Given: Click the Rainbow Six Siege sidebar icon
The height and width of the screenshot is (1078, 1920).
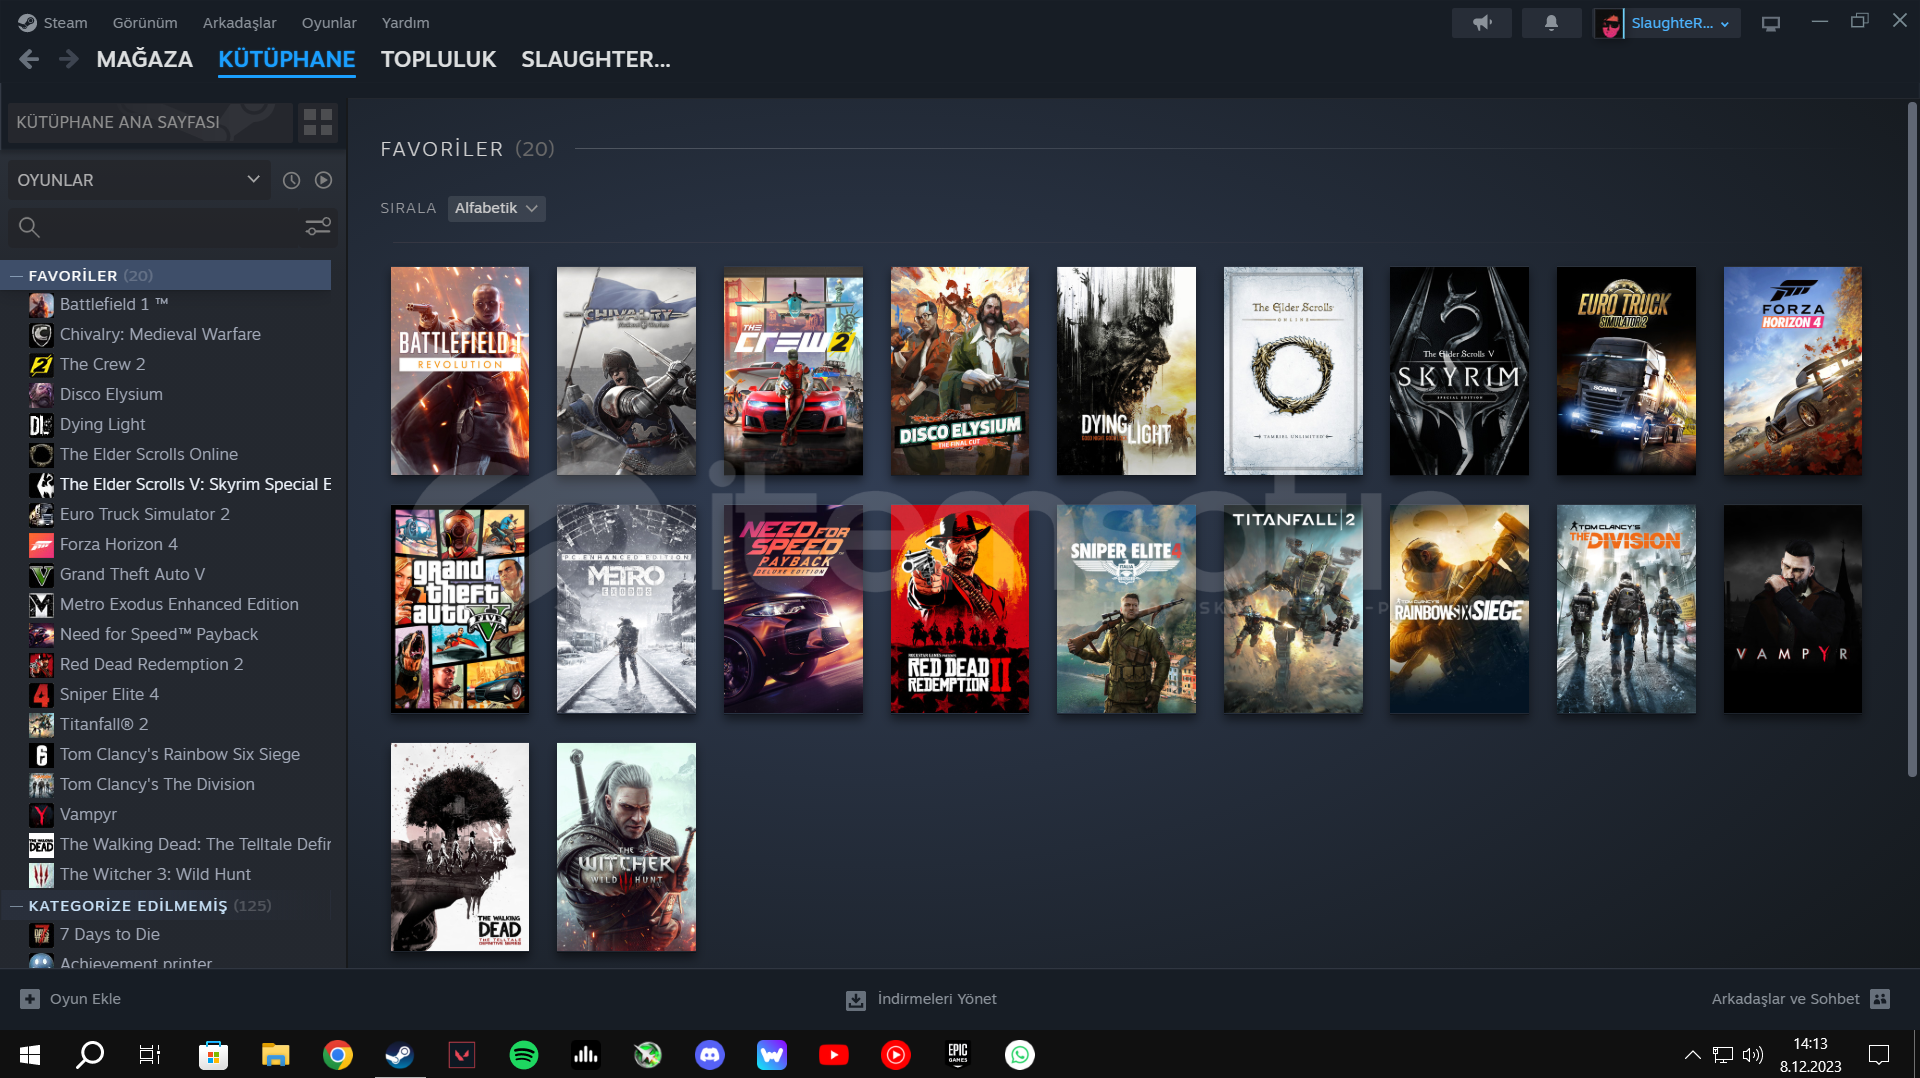Looking at the screenshot, I should tap(41, 755).
